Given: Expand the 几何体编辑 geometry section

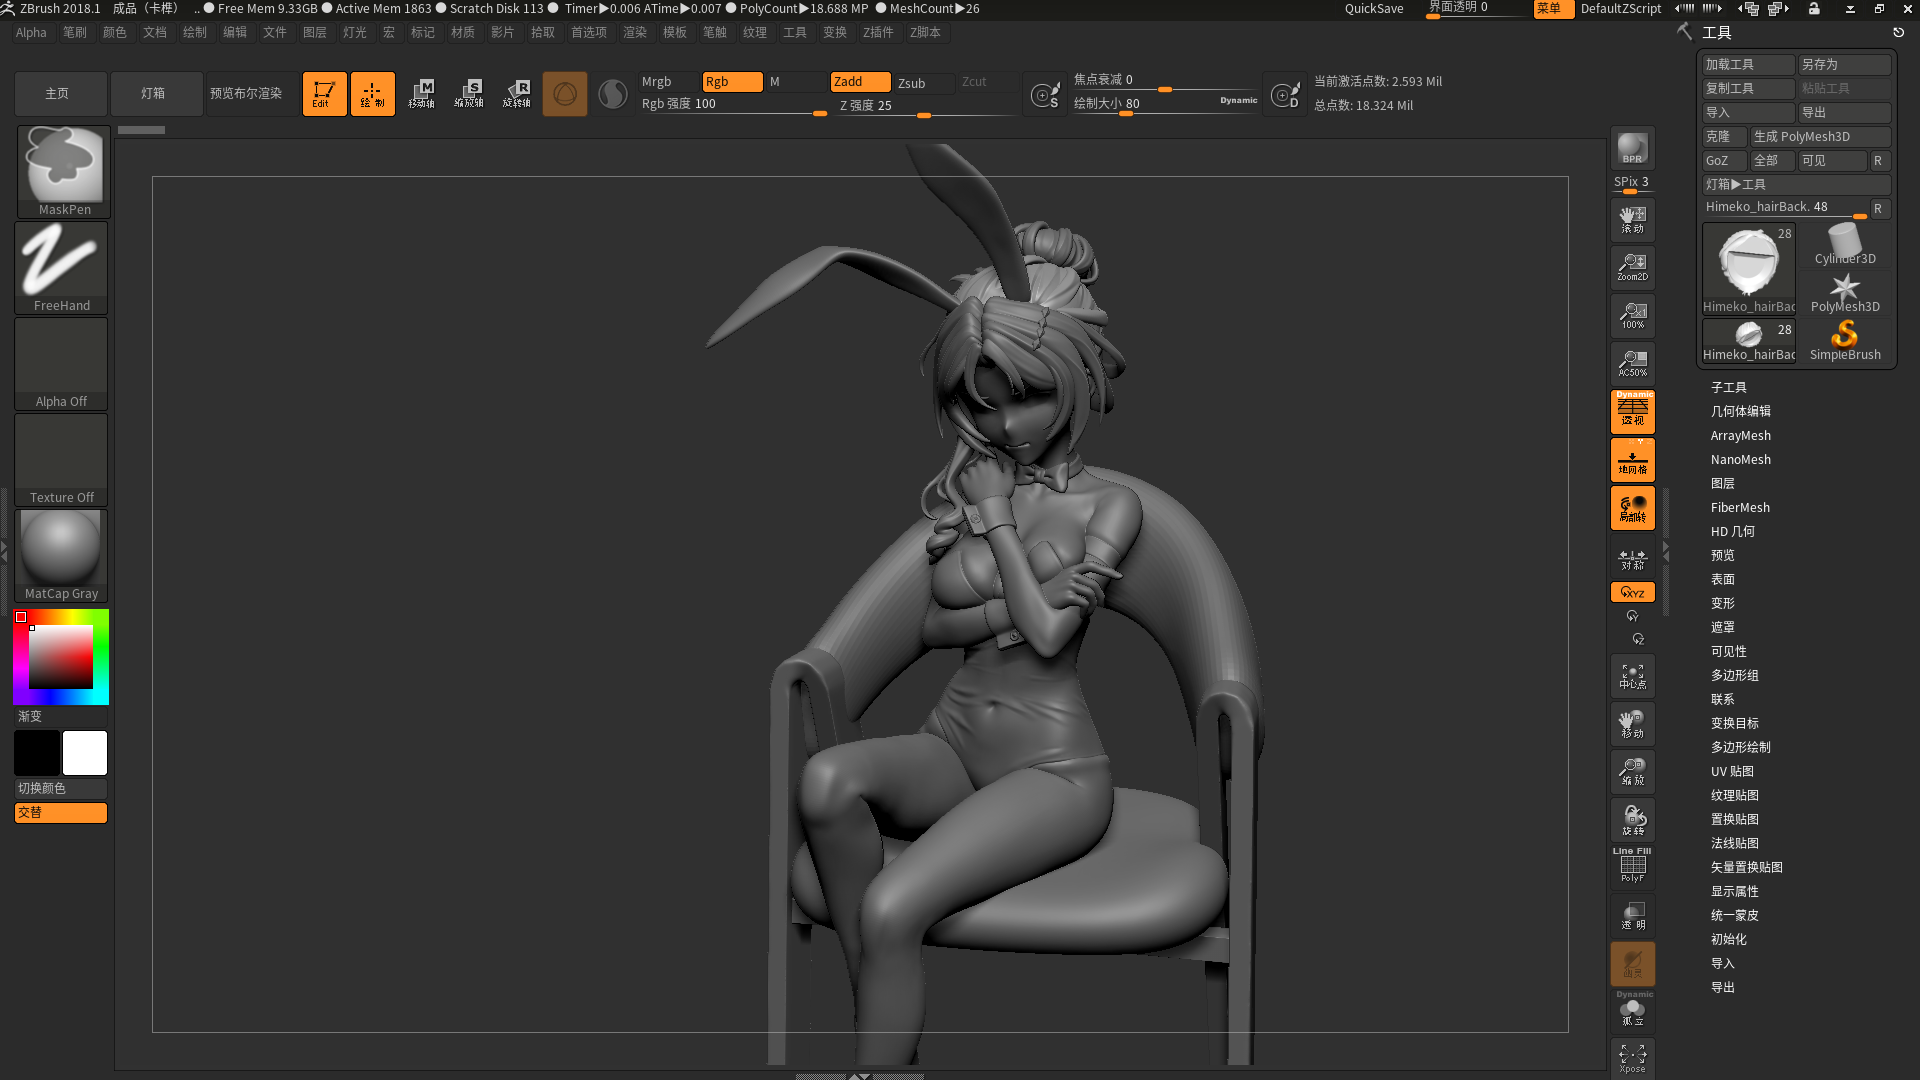Looking at the screenshot, I should click(x=1740, y=411).
